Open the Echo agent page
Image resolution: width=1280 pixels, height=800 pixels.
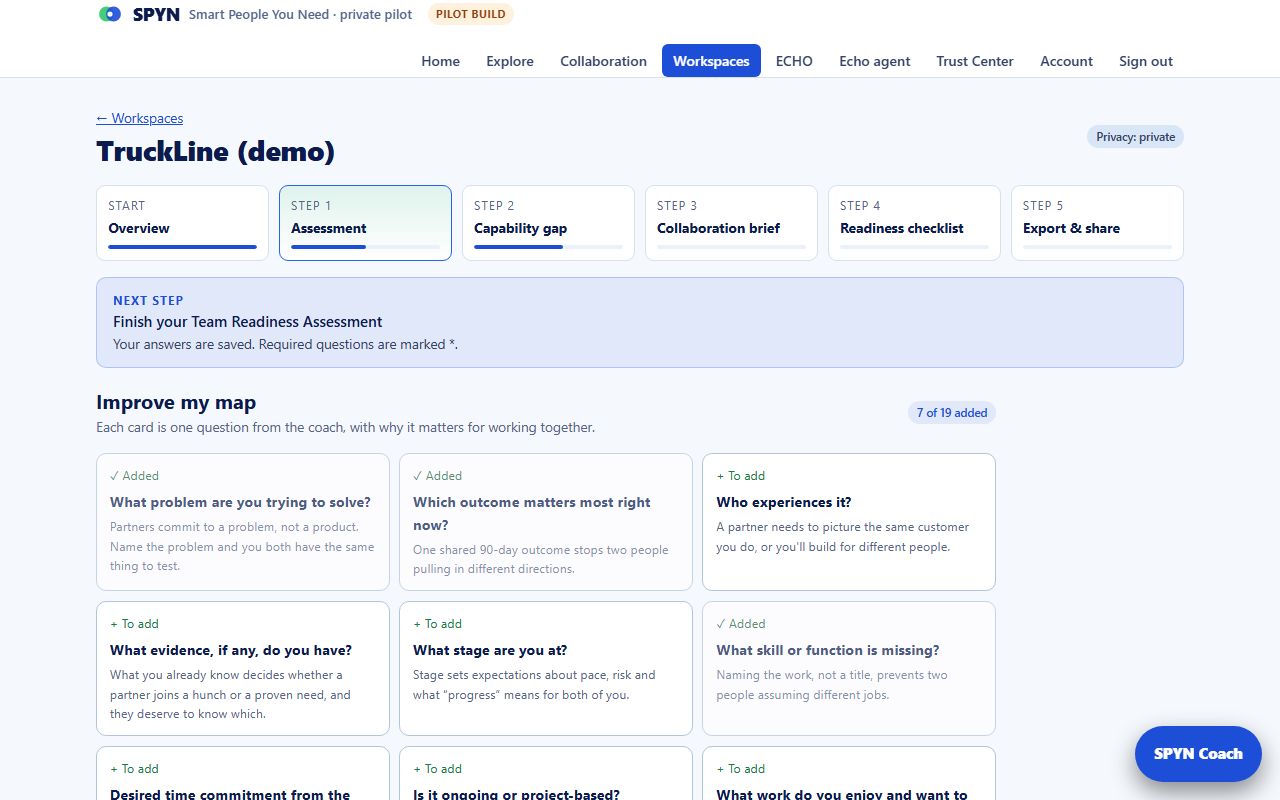[875, 61]
